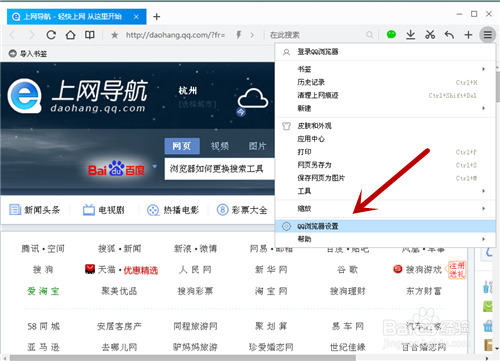This screenshot has width=500, height=361.
Task: Click the address bar URL field
Action: click(175, 35)
